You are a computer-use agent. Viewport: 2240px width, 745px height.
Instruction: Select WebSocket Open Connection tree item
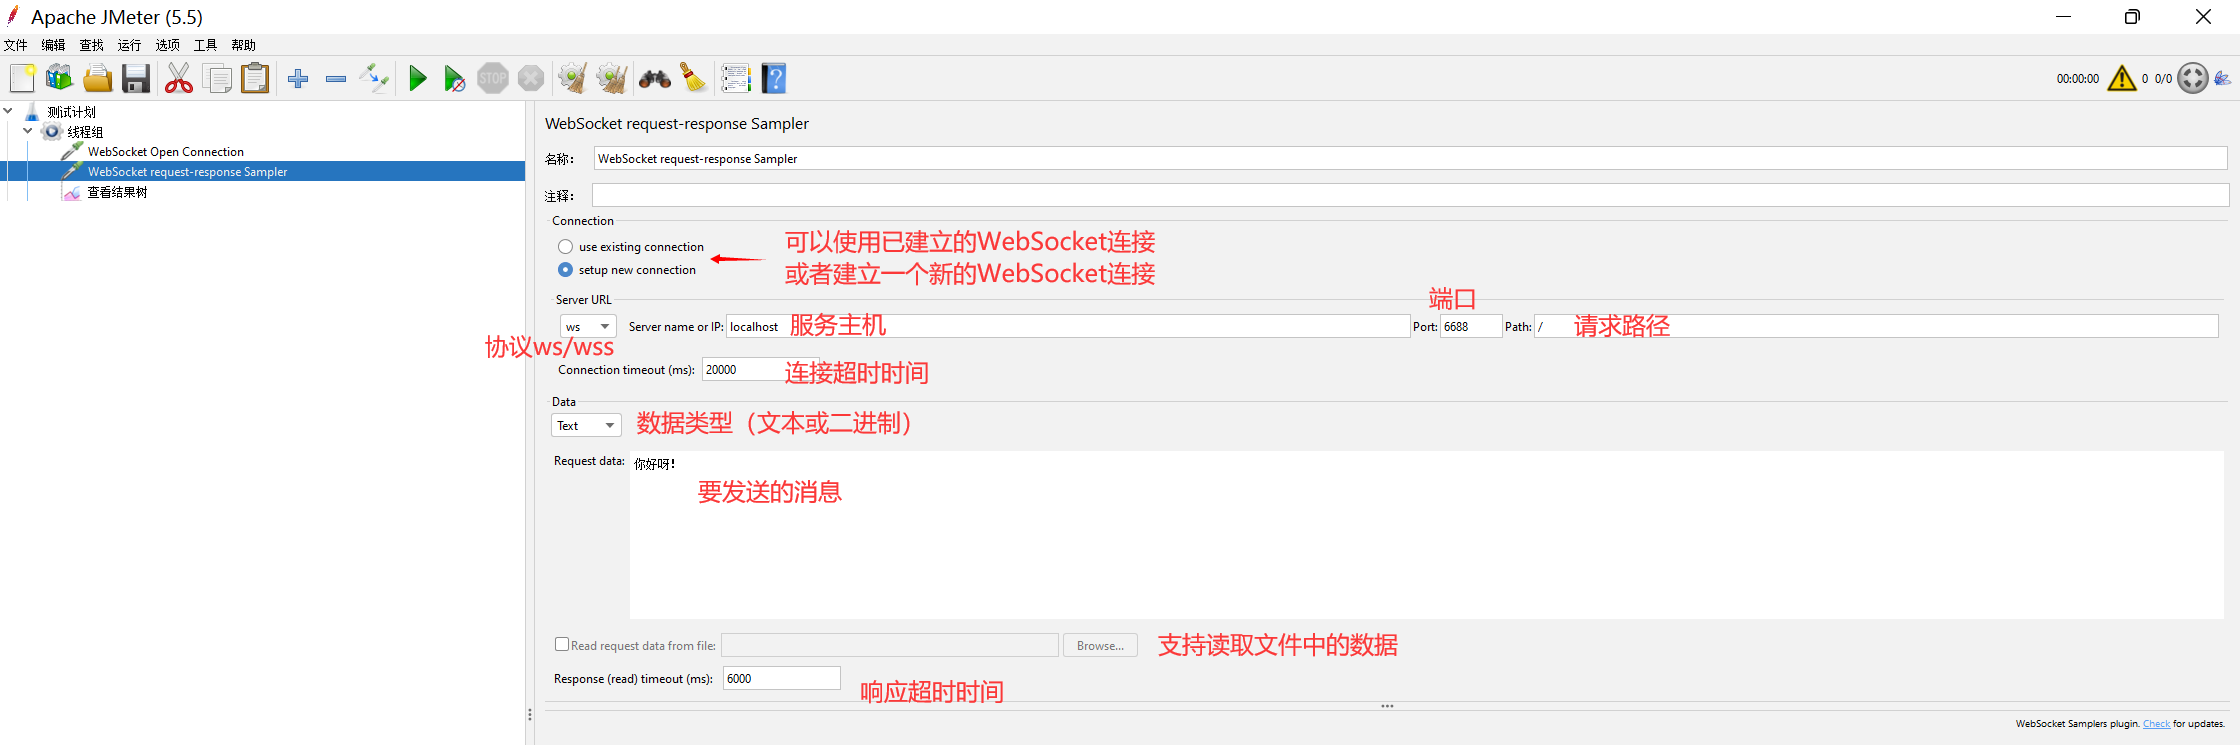tap(165, 152)
